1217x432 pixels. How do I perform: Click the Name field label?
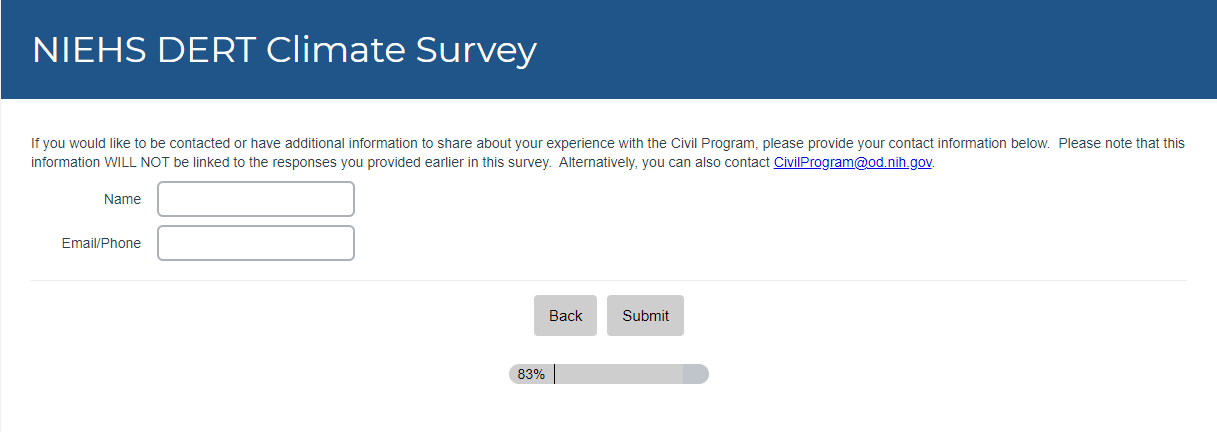point(122,199)
